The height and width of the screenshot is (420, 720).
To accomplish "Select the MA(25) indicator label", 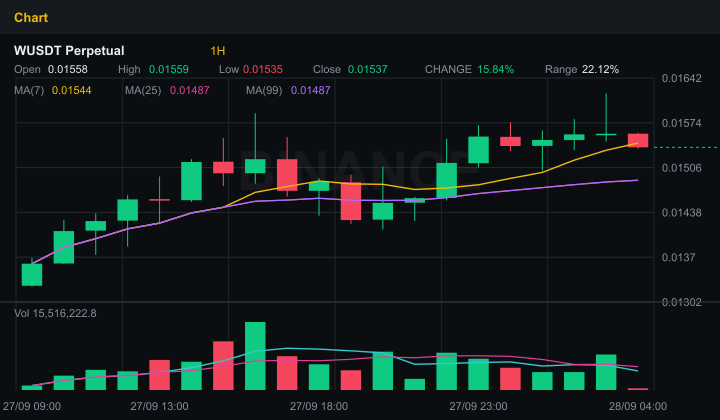I will click(143, 90).
